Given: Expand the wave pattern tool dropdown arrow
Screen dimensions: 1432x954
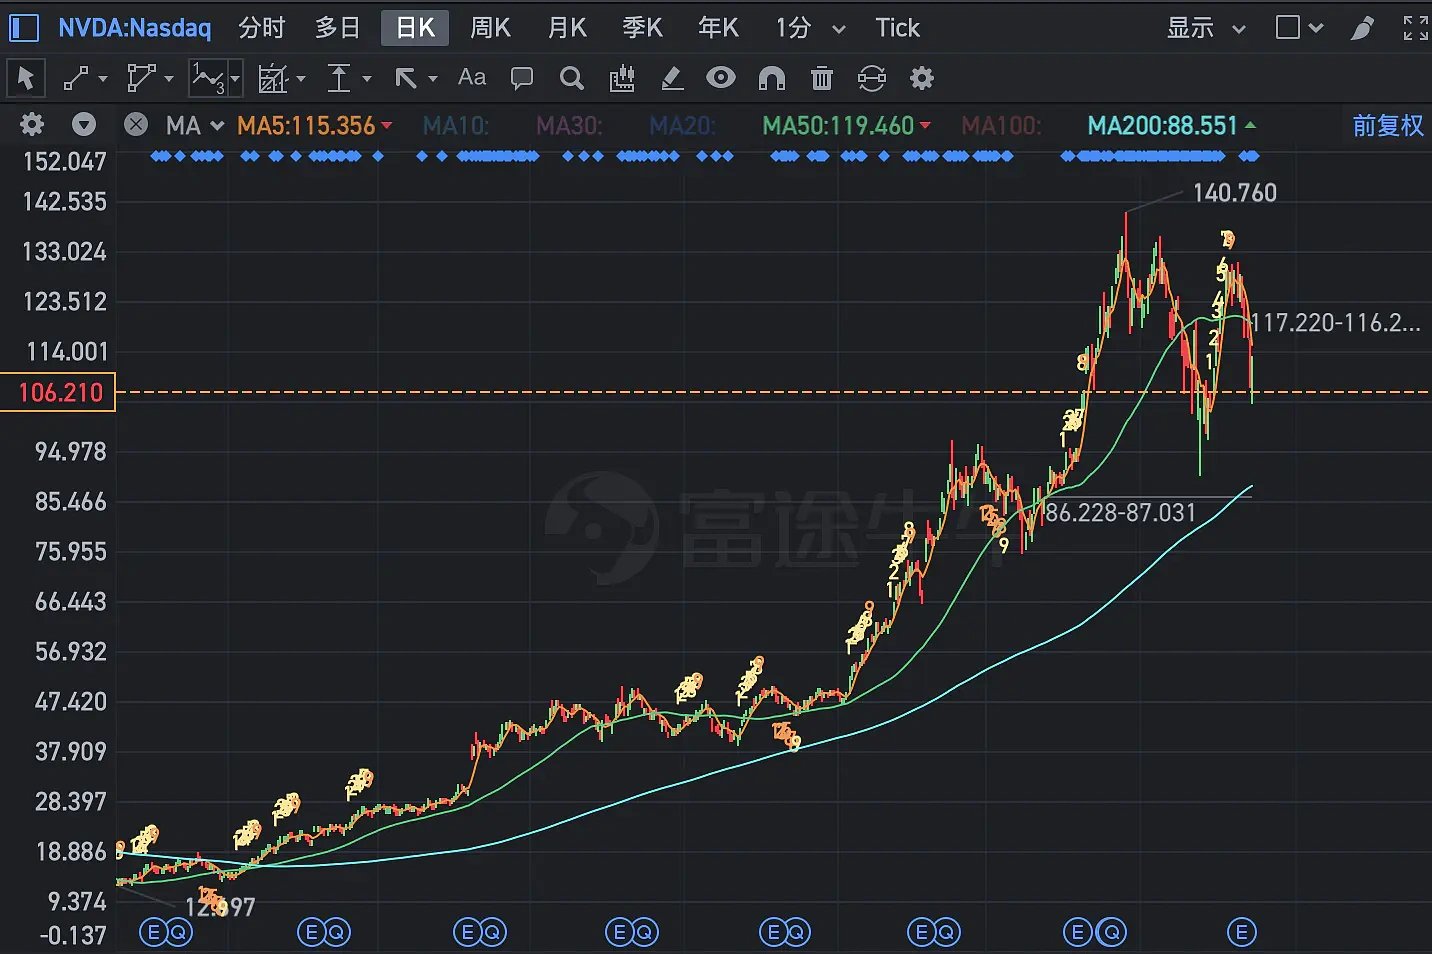Looking at the screenshot, I should (235, 78).
